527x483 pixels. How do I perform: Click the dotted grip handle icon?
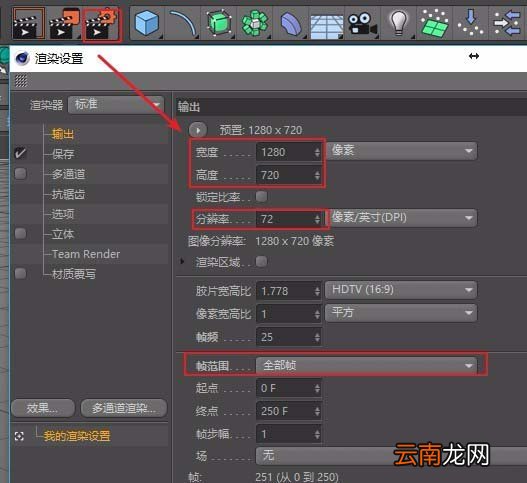tap(21, 81)
